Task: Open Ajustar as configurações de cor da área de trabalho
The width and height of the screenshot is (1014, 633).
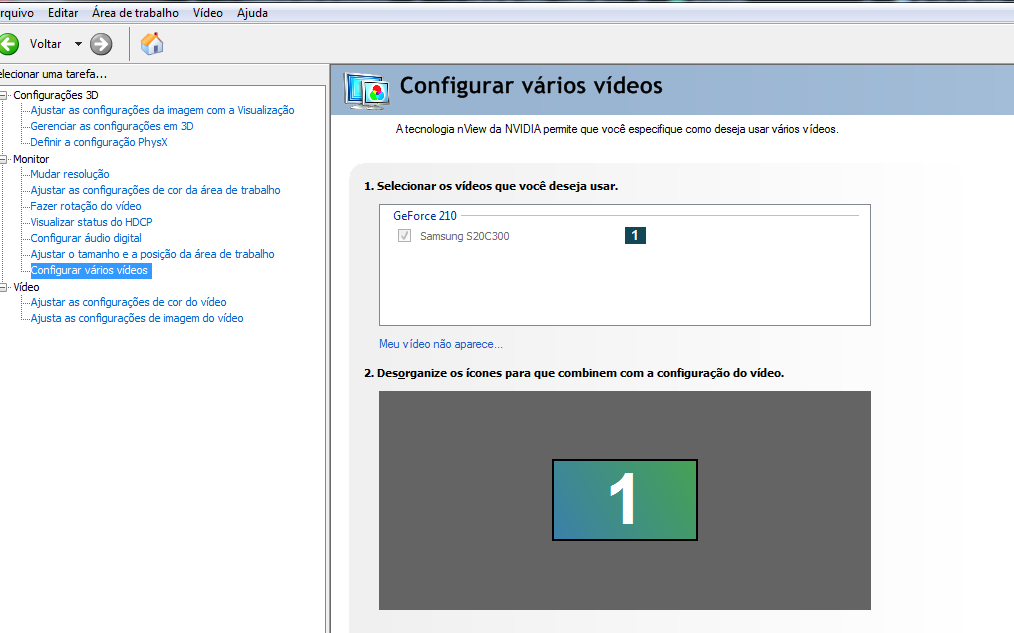Action: click(x=155, y=190)
